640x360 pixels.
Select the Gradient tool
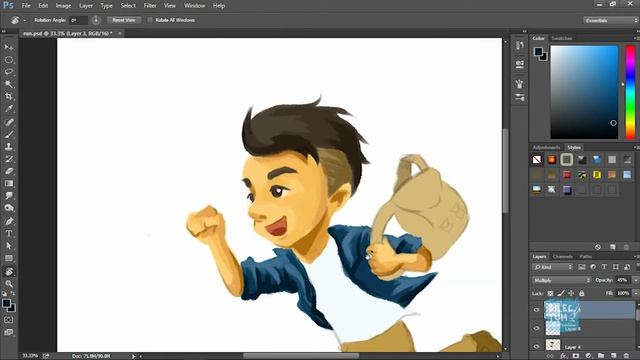pos(9,183)
